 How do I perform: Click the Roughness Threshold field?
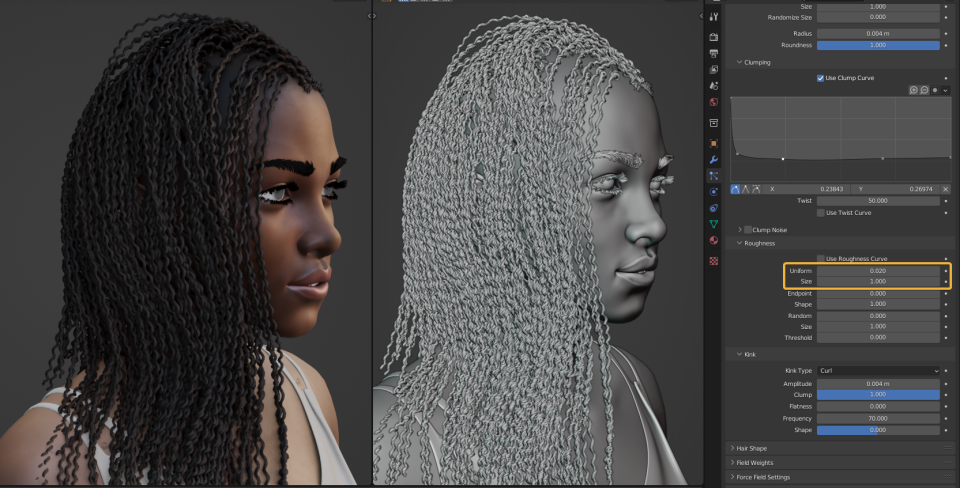[x=878, y=337]
